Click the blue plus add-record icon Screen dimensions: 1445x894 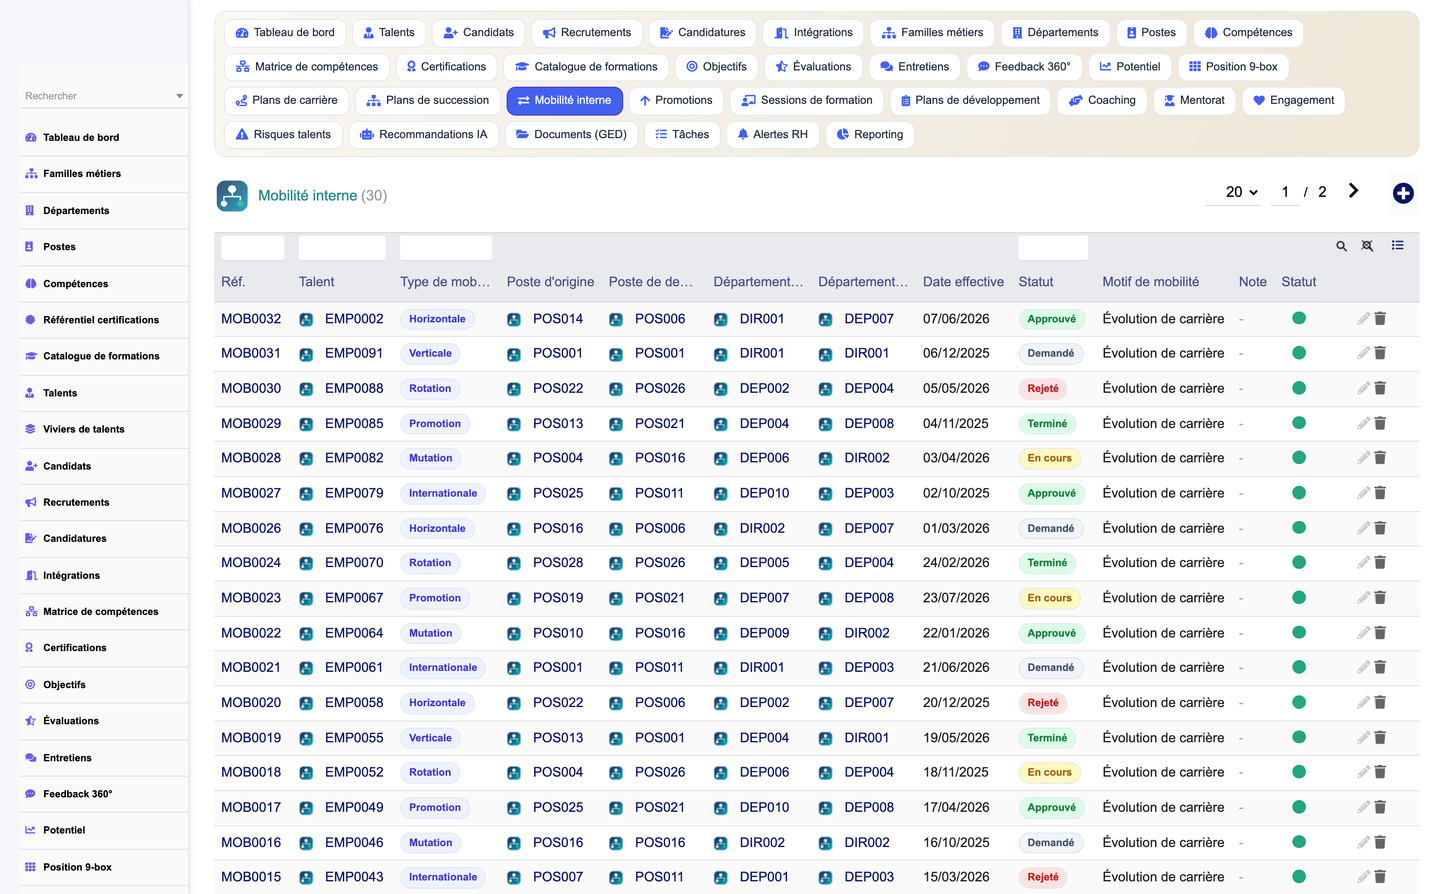[x=1403, y=194]
